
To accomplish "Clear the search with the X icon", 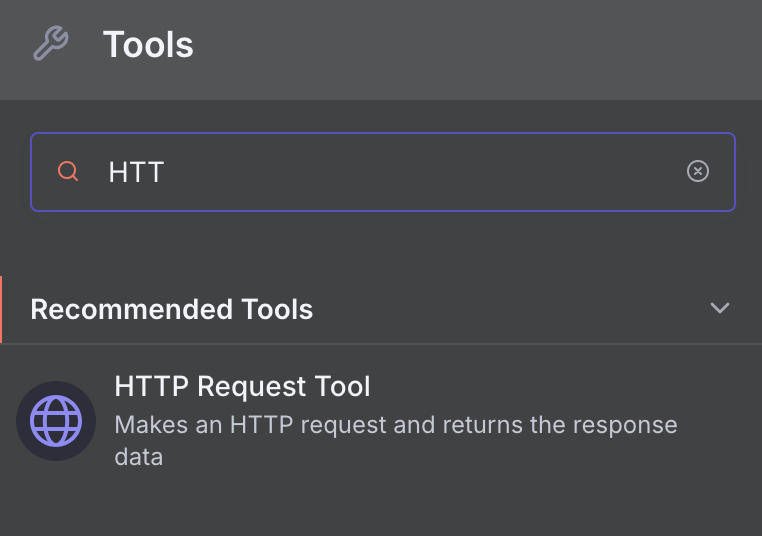I will 698,172.
